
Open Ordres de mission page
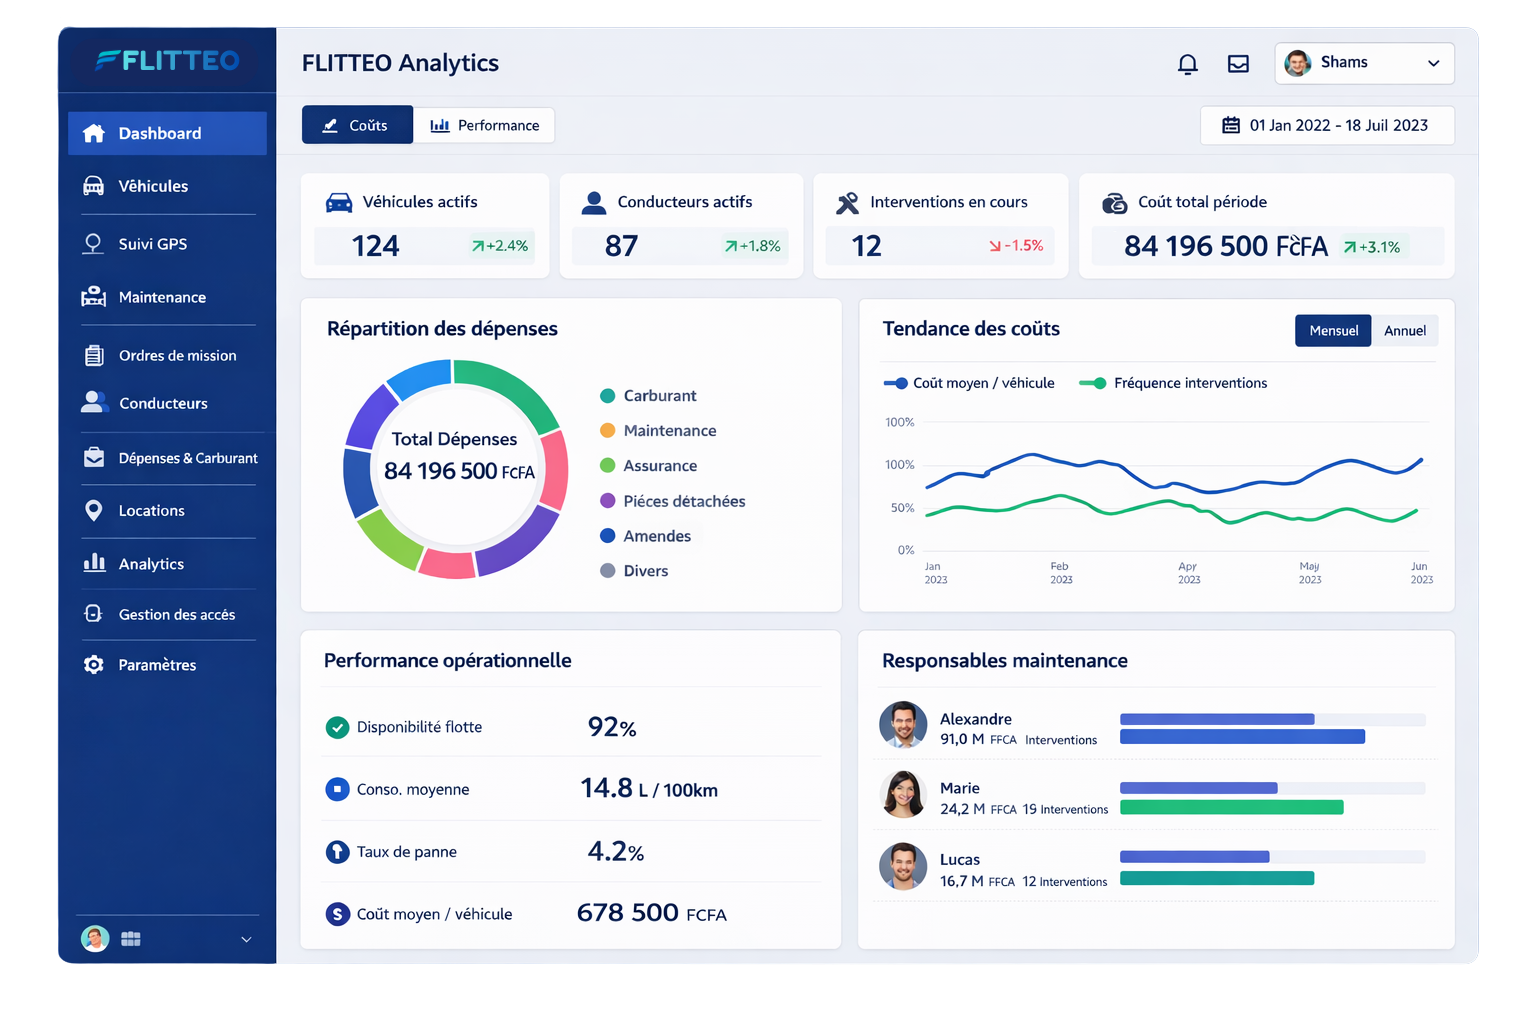(167, 355)
